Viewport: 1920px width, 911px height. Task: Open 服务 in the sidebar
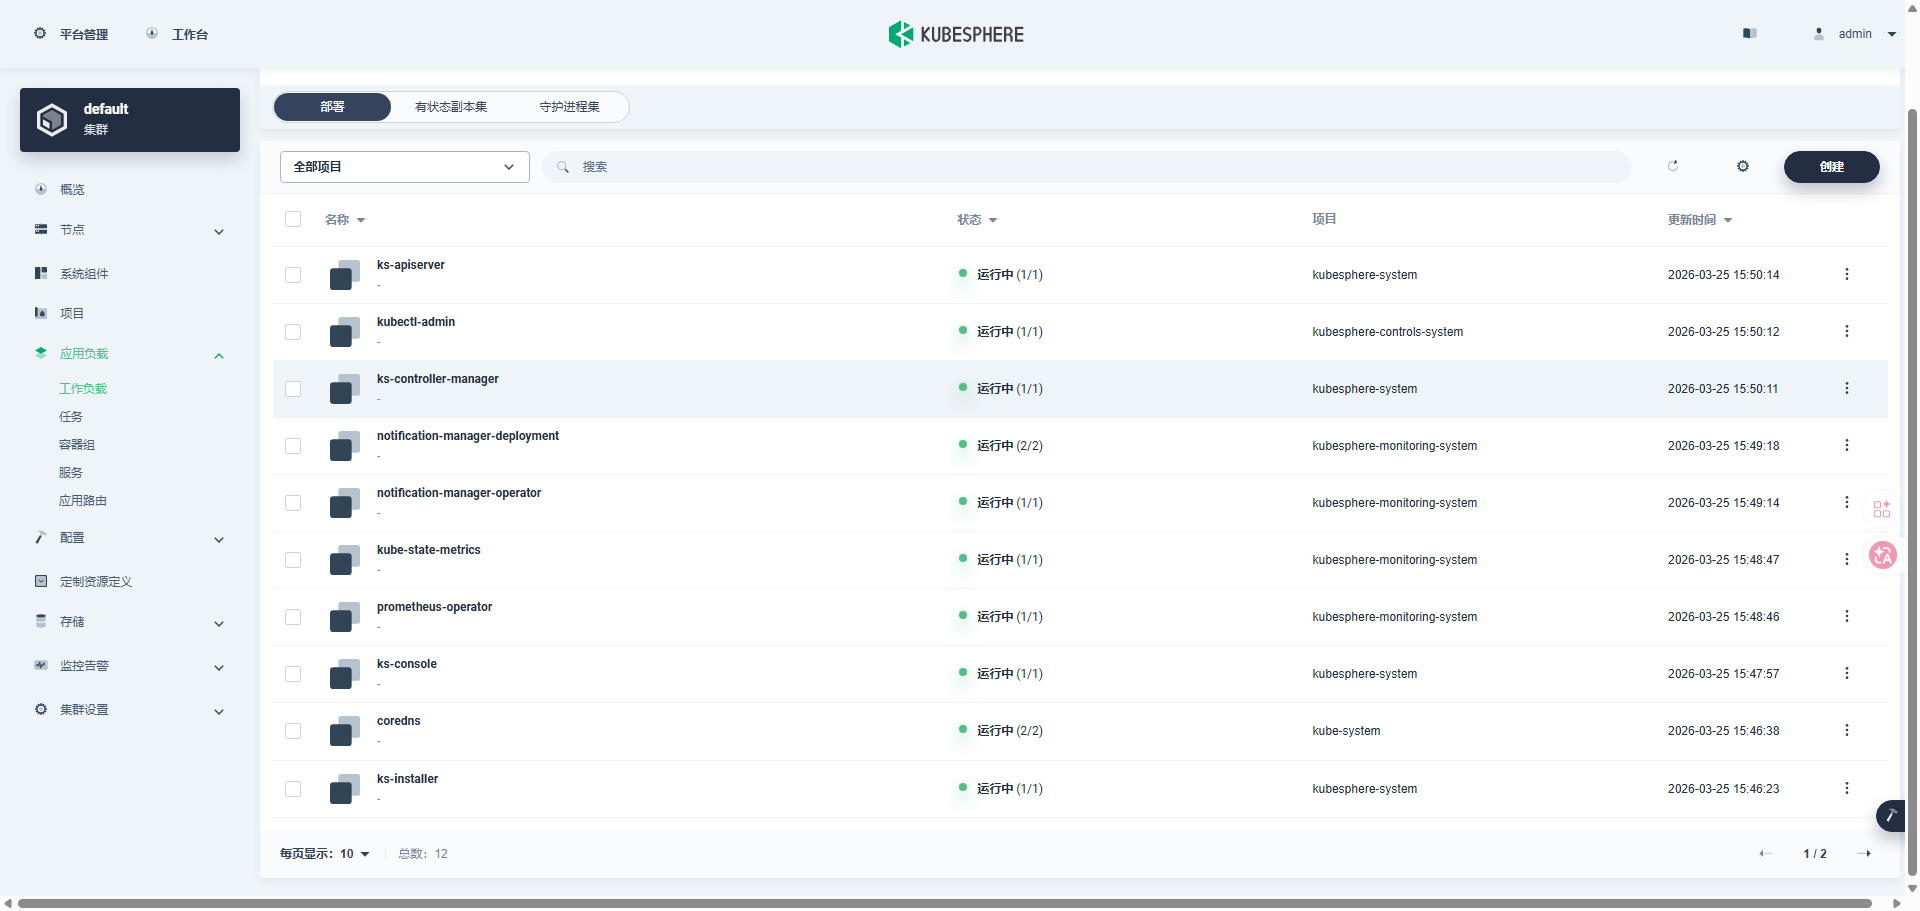(71, 473)
